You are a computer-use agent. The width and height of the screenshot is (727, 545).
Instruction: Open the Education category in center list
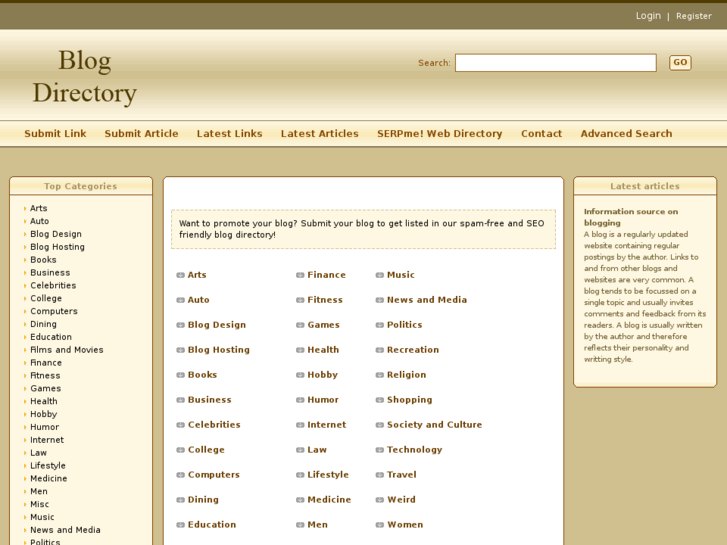pyautogui.click(x=212, y=525)
